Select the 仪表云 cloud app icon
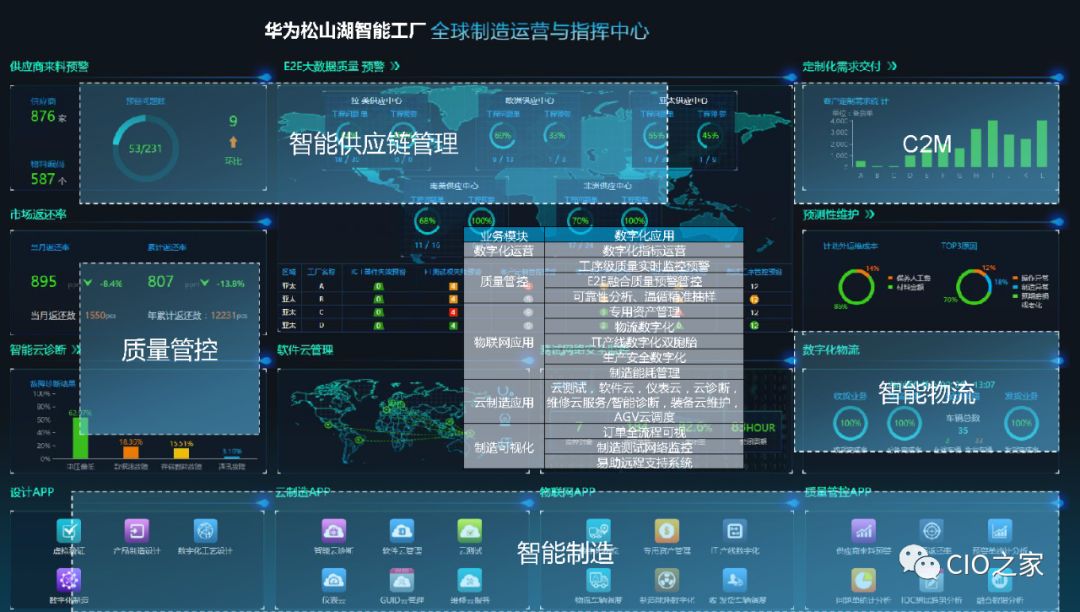The image size is (1080, 612). [333, 580]
